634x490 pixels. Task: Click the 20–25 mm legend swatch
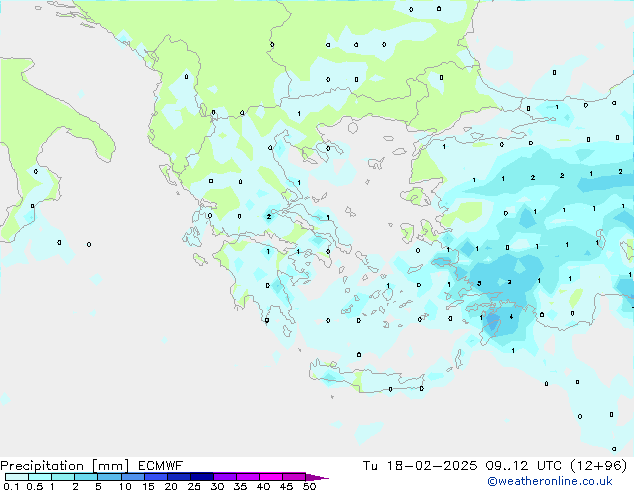coord(179,477)
